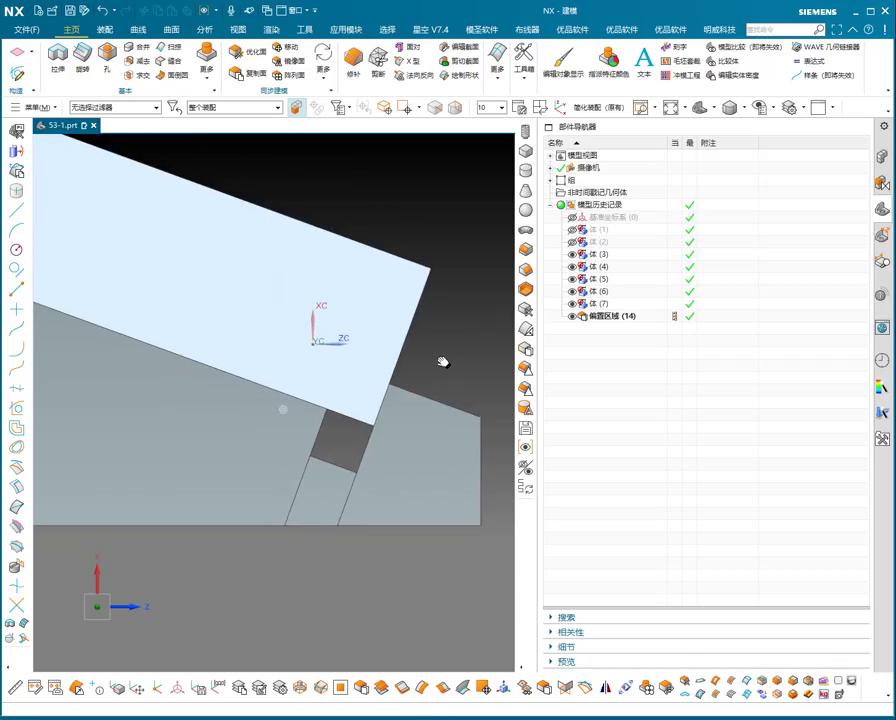Select the 修补 (Patch) tool icon
The width and height of the screenshot is (896, 720).
click(x=353, y=58)
